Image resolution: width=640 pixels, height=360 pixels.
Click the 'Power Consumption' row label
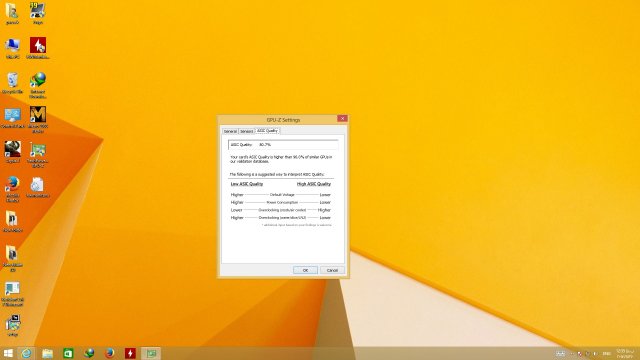pos(282,202)
